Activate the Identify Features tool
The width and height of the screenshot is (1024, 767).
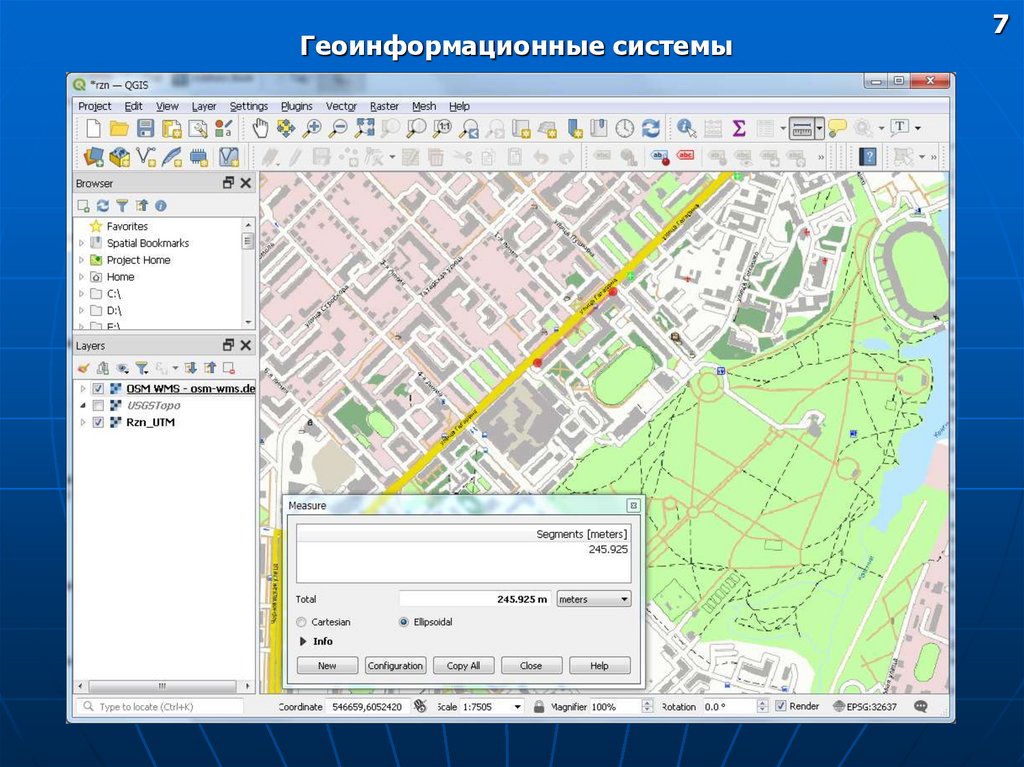tap(686, 128)
